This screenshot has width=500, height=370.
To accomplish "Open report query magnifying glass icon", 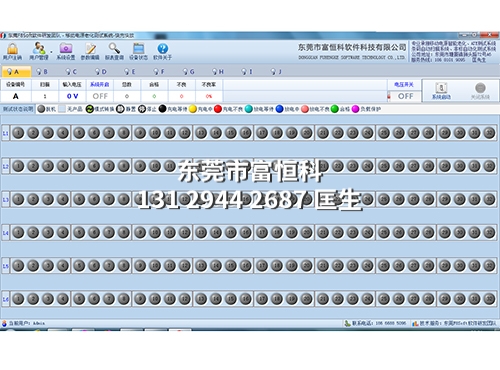I will [114, 48].
